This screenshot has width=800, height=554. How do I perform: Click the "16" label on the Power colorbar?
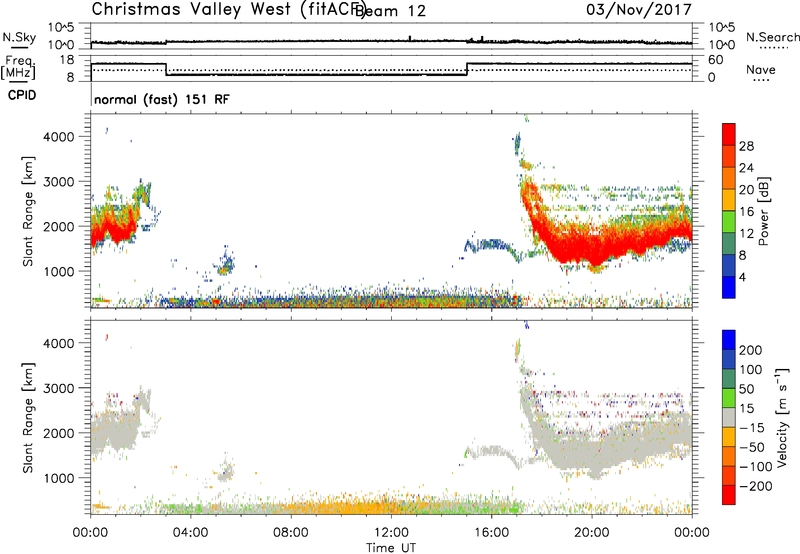coord(746,212)
